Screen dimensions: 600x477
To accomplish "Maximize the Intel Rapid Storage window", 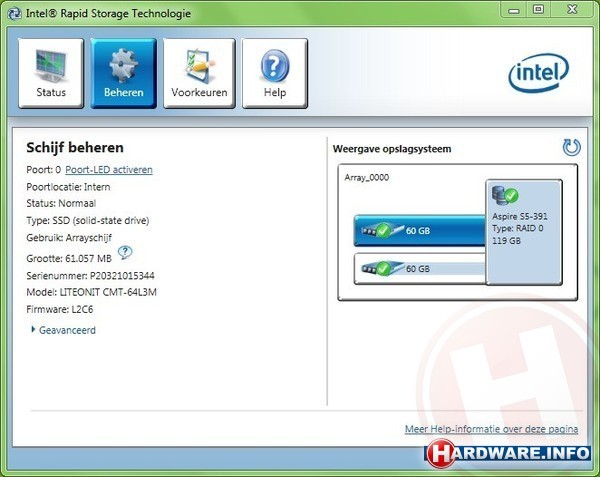I will pyautogui.click(x=538, y=10).
